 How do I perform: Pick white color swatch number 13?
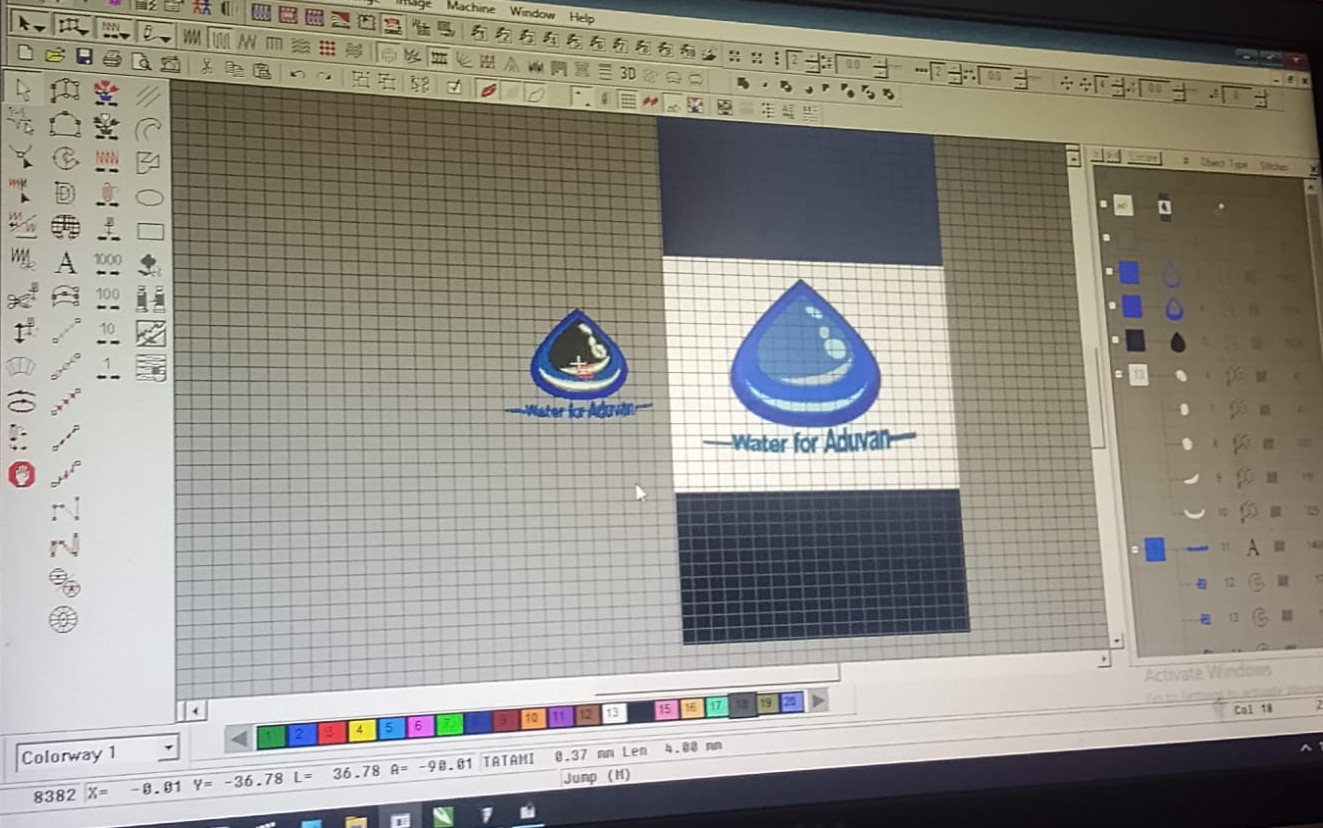tap(613, 713)
